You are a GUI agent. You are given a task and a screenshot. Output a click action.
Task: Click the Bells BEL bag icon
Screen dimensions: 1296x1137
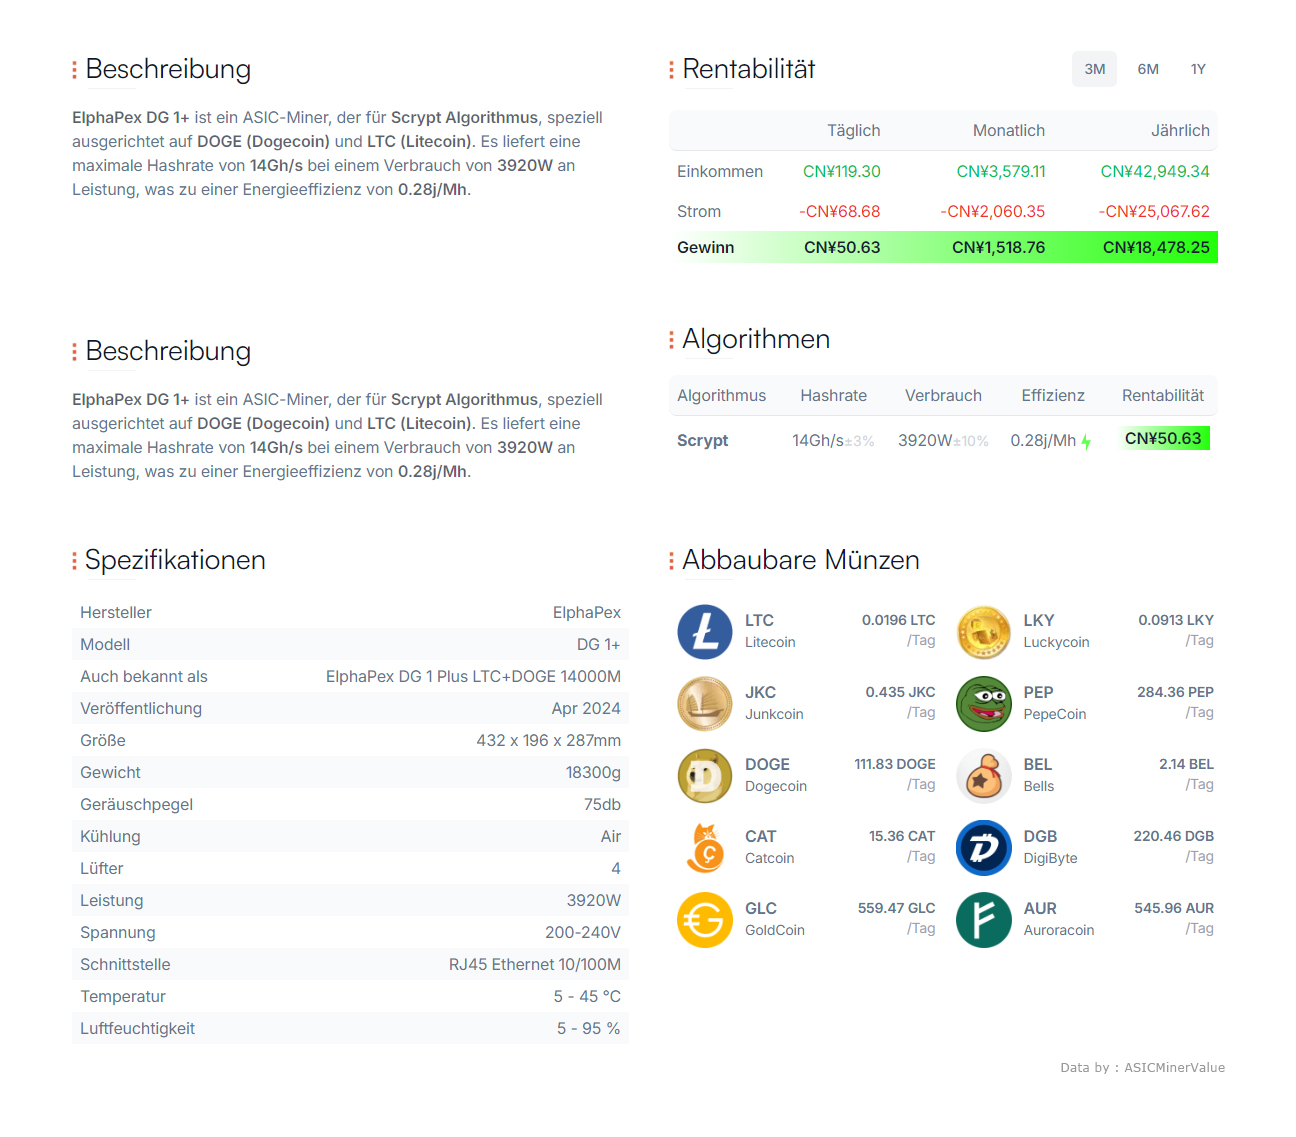click(x=984, y=776)
